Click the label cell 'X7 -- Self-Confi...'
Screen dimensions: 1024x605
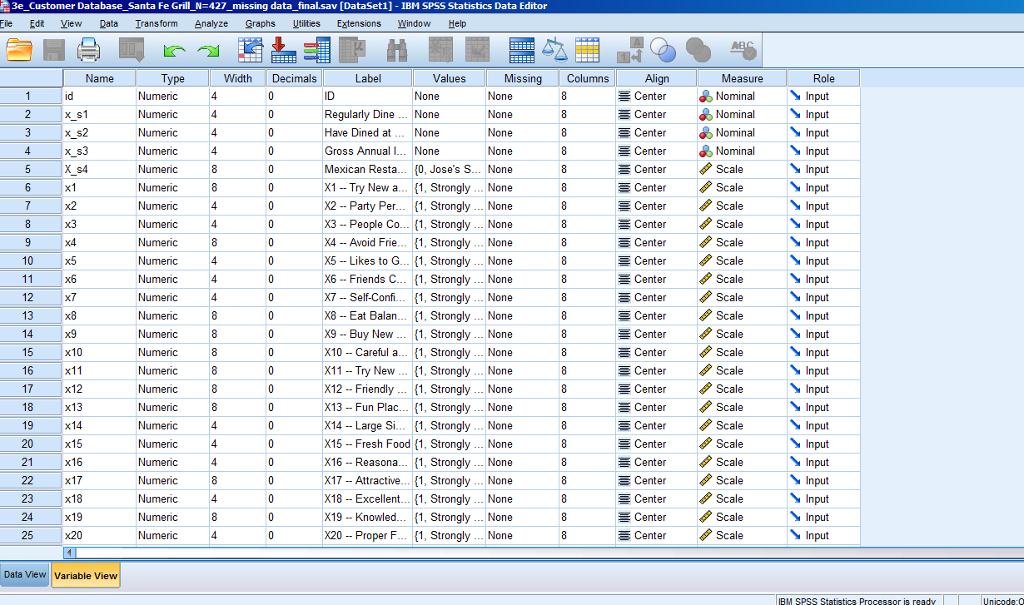[x=368, y=297]
